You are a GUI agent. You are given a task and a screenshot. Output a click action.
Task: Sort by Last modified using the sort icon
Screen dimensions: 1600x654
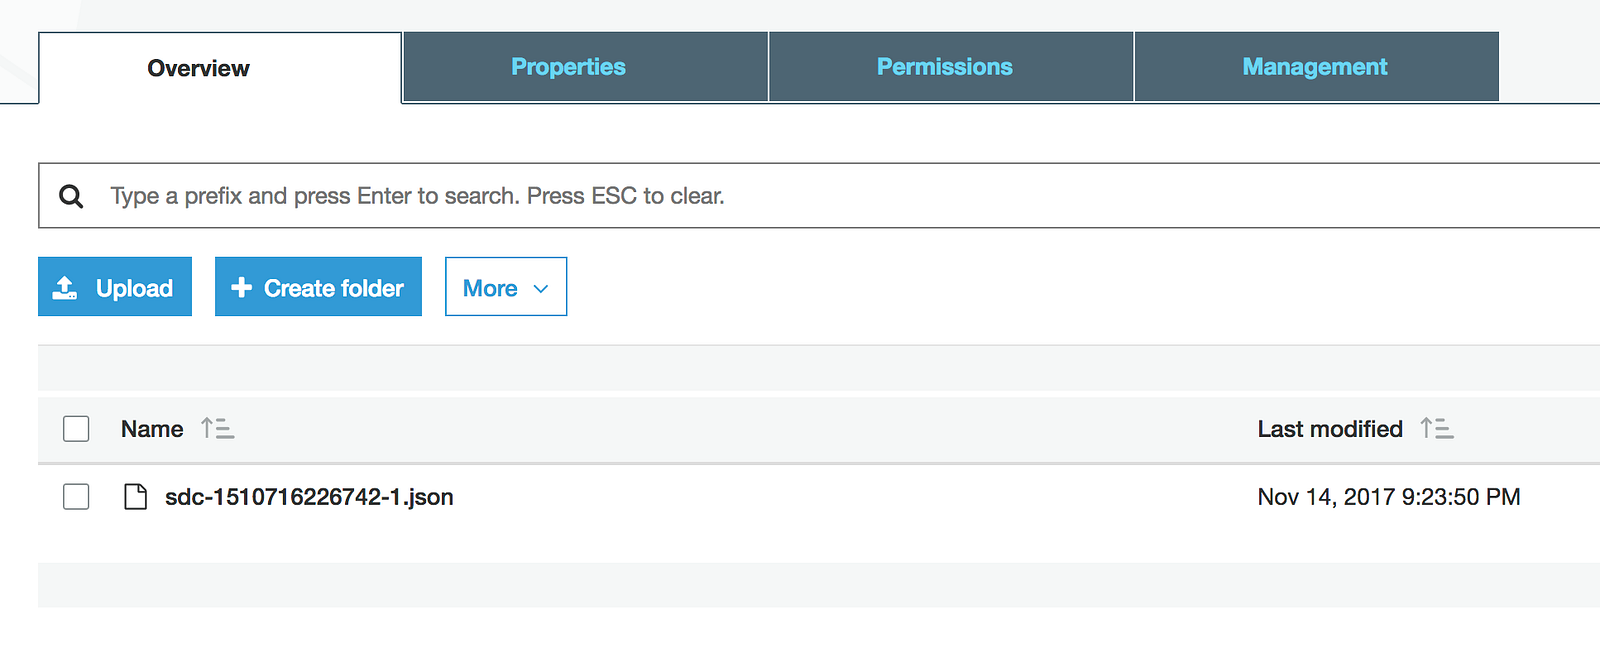[1437, 429]
